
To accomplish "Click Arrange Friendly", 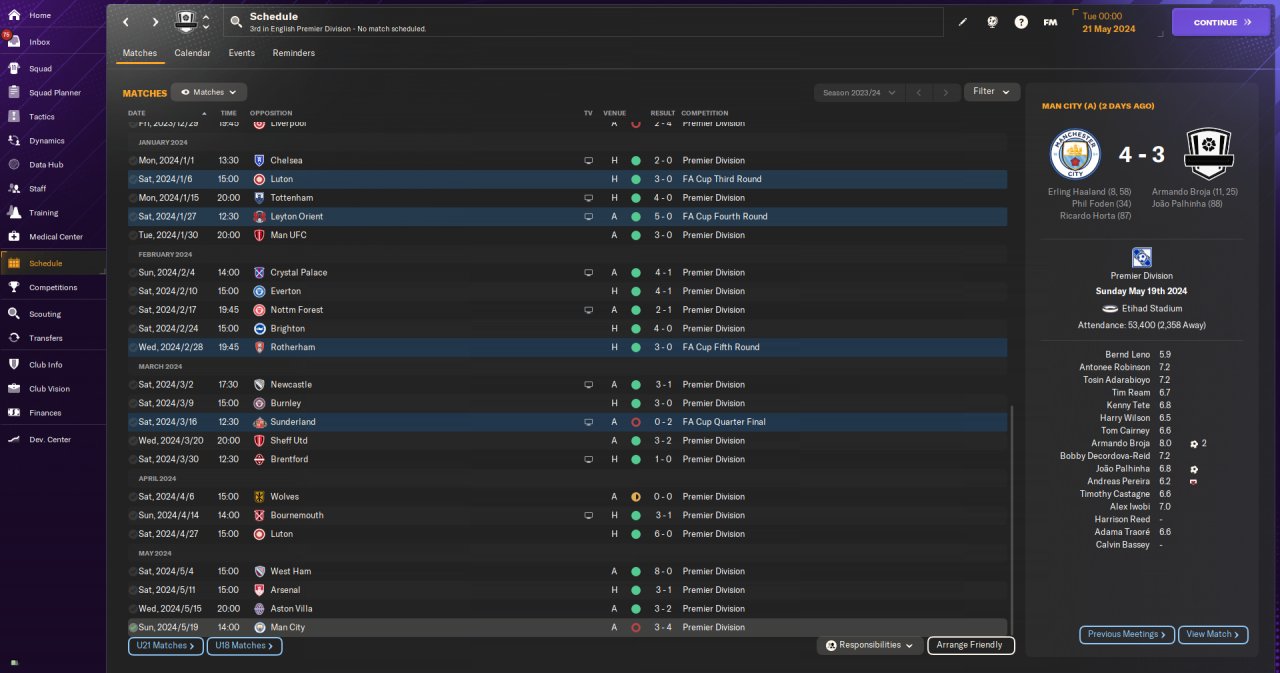I will pos(971,645).
